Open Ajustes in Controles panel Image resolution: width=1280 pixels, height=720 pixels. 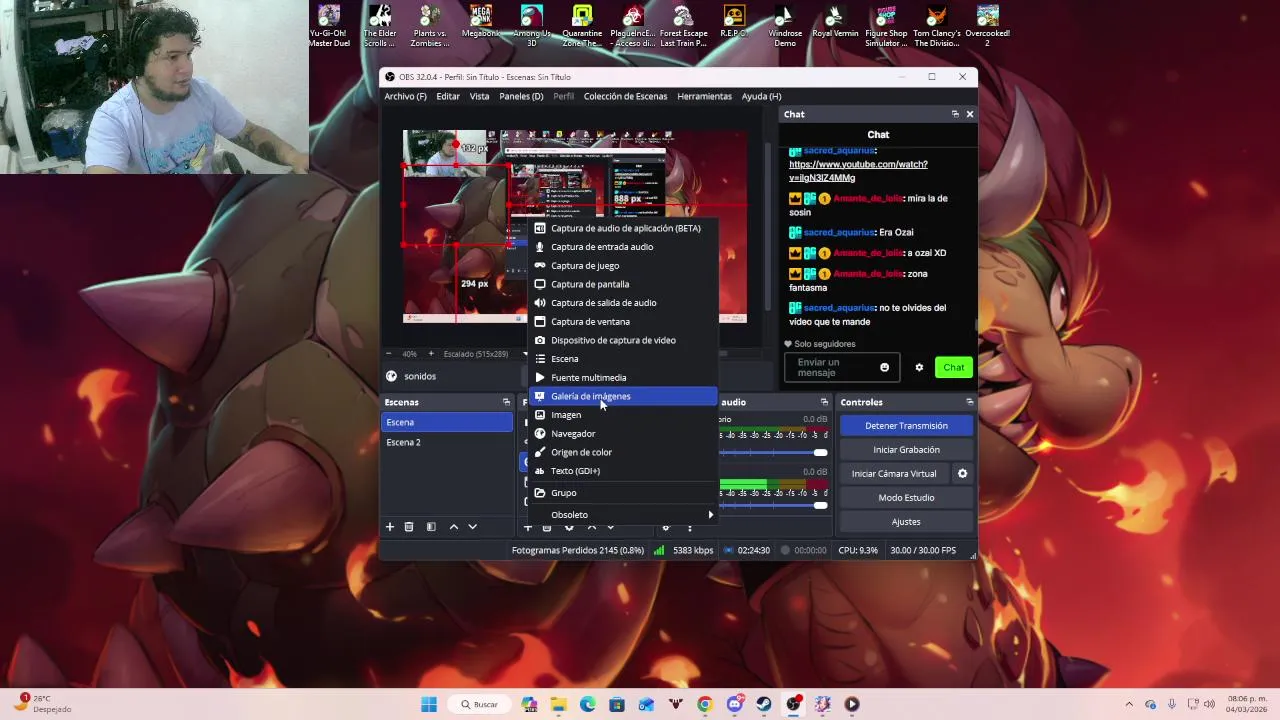[x=906, y=522]
